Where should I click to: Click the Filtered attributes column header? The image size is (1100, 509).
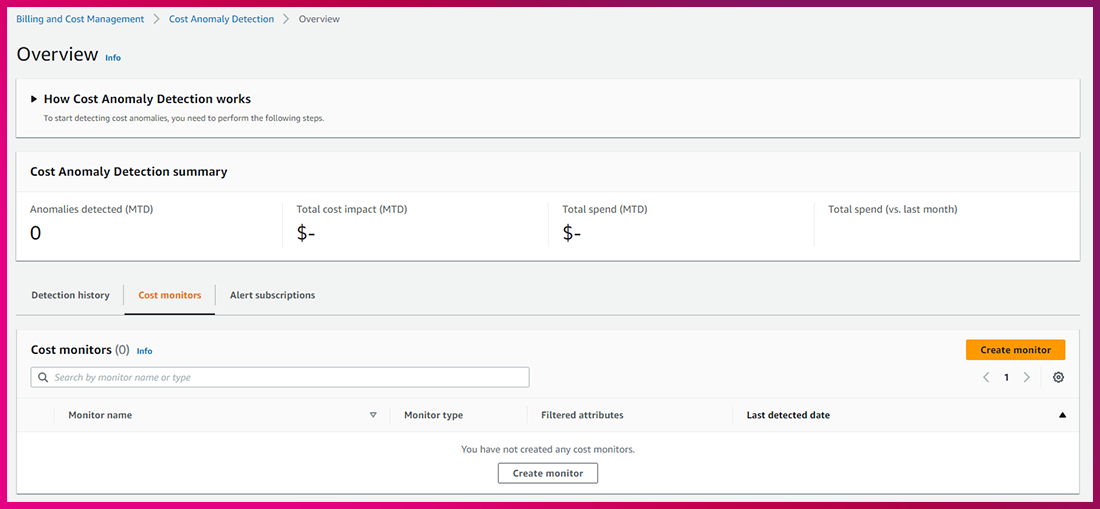click(582, 415)
